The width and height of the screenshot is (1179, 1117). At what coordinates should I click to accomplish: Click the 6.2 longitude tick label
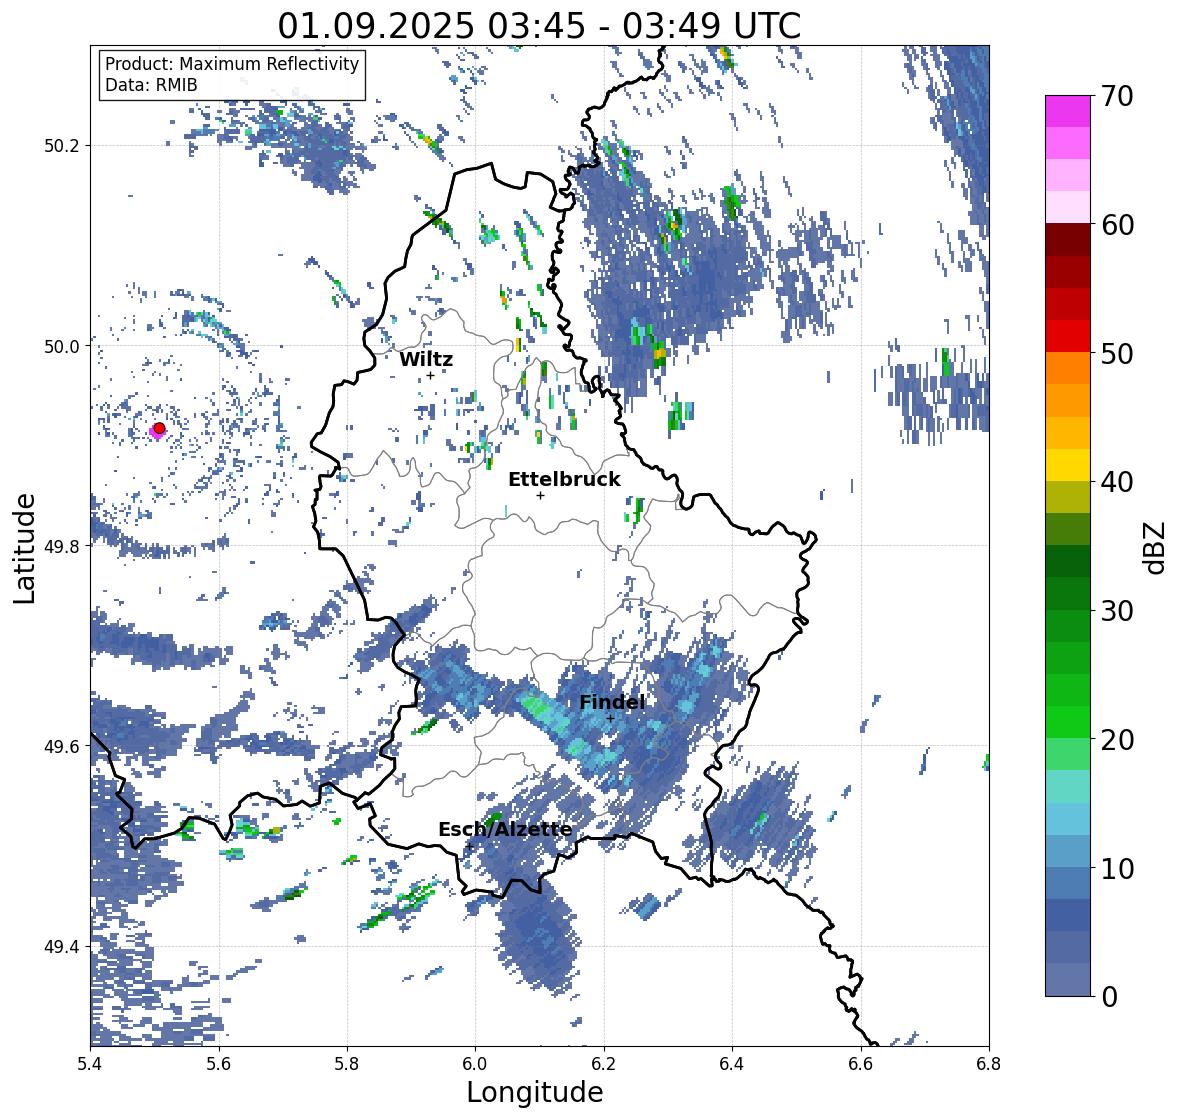tap(604, 1064)
